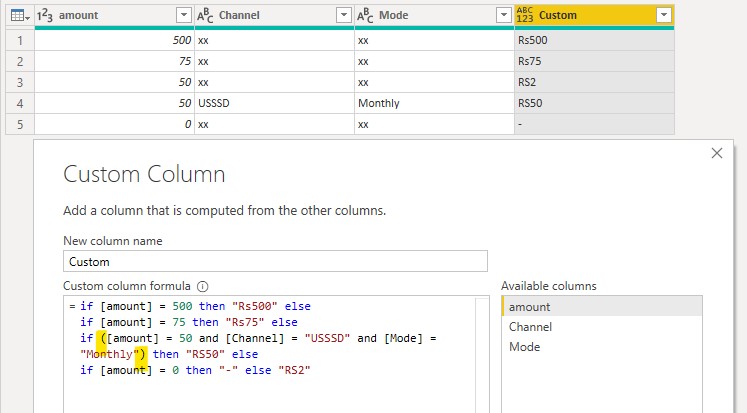The height and width of the screenshot is (413, 747).
Task: Click the USSSD cell in Channel column
Action: click(x=274, y=103)
